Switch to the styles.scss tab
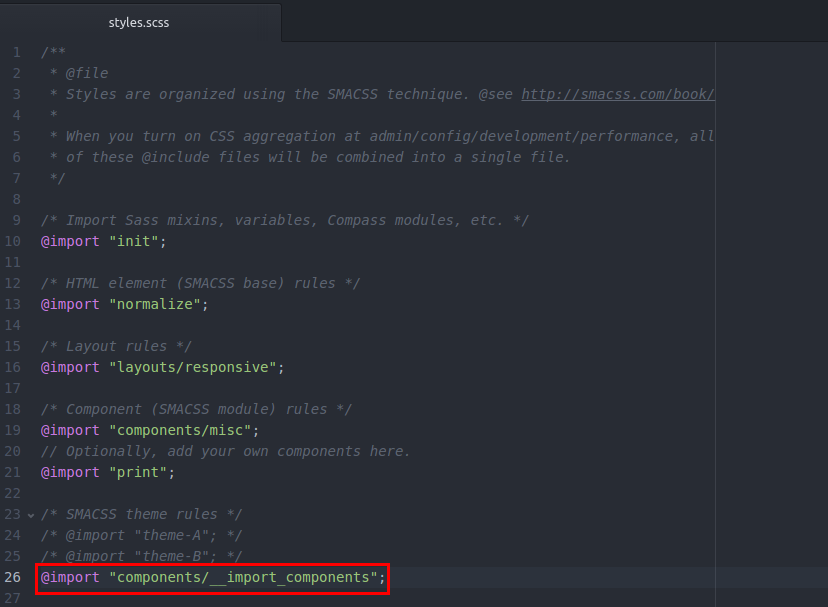The height and width of the screenshot is (607, 828). point(139,23)
